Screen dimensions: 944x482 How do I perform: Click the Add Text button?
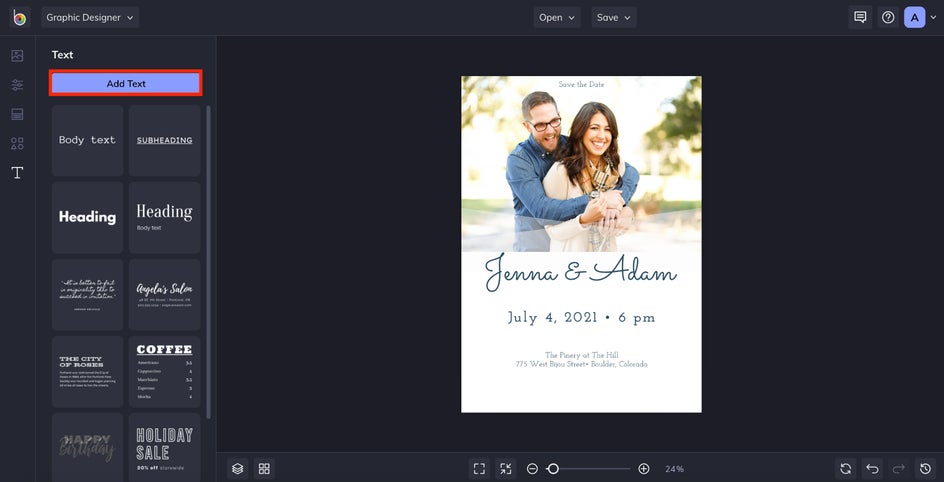click(126, 84)
